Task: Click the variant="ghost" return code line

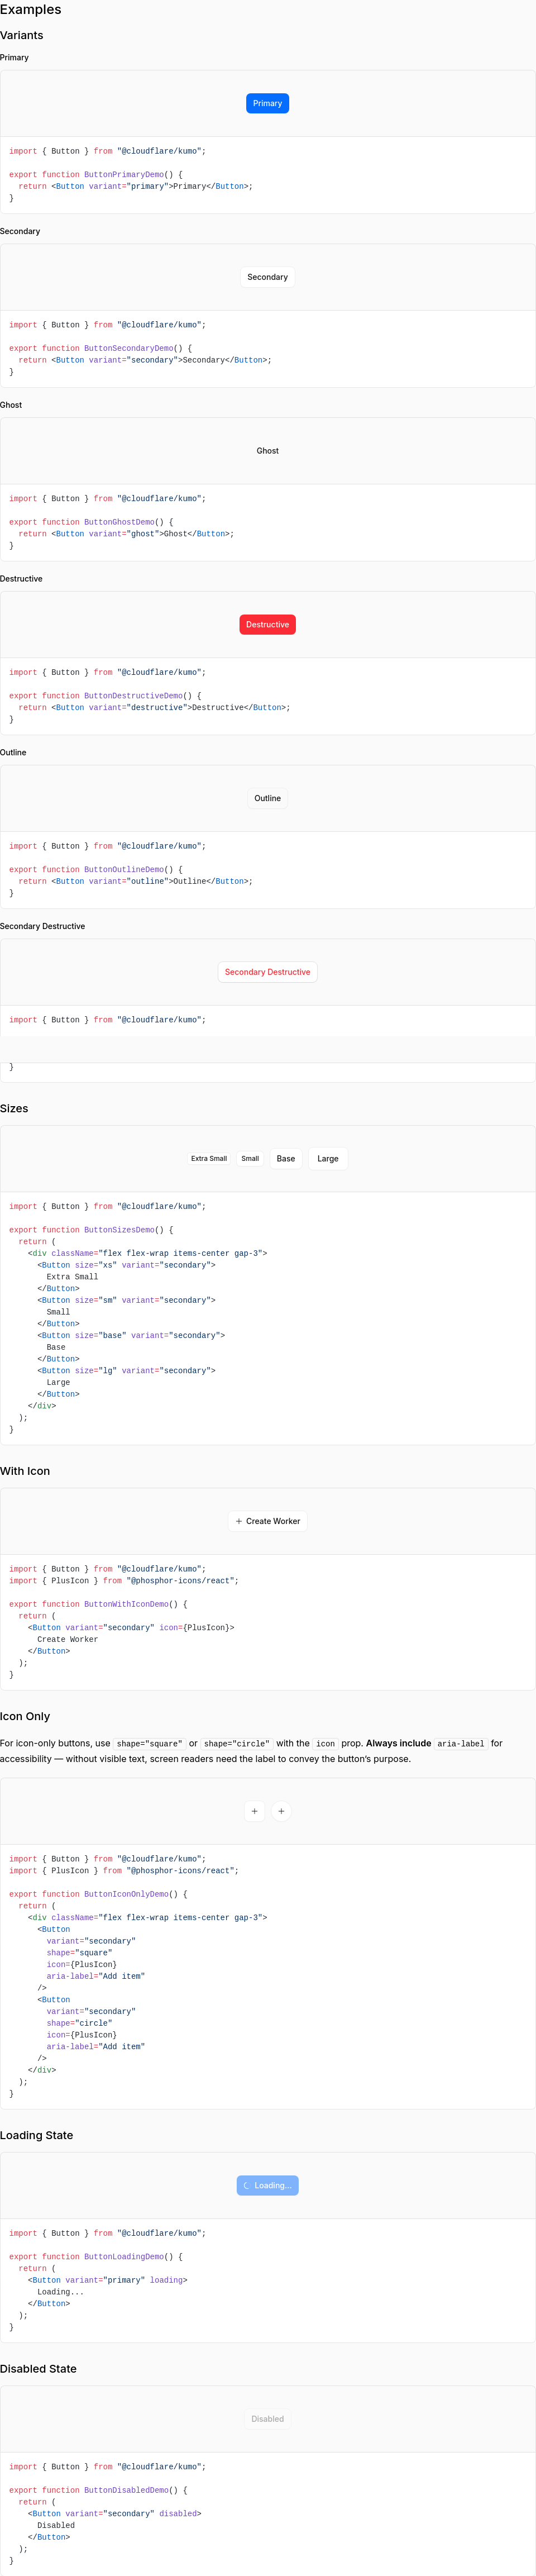Action: (126, 534)
